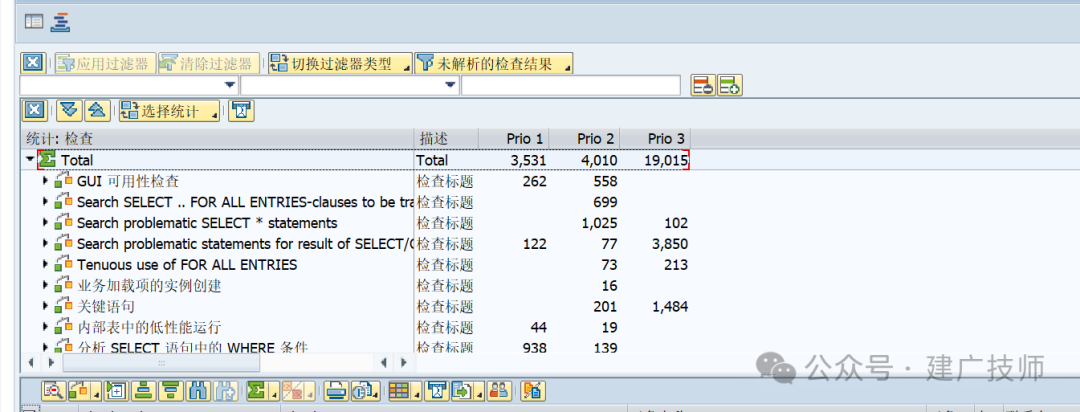Click the Prio 3 value 3,850

click(x=669, y=244)
